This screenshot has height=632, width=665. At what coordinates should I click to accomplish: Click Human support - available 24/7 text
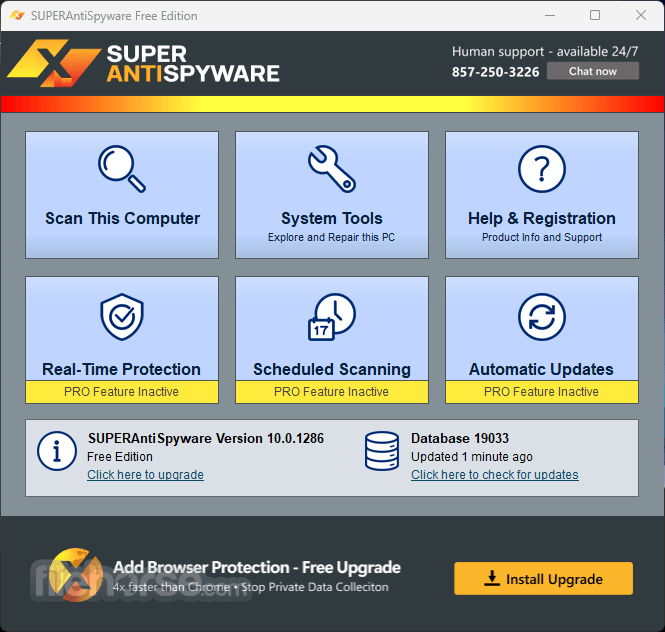545,51
